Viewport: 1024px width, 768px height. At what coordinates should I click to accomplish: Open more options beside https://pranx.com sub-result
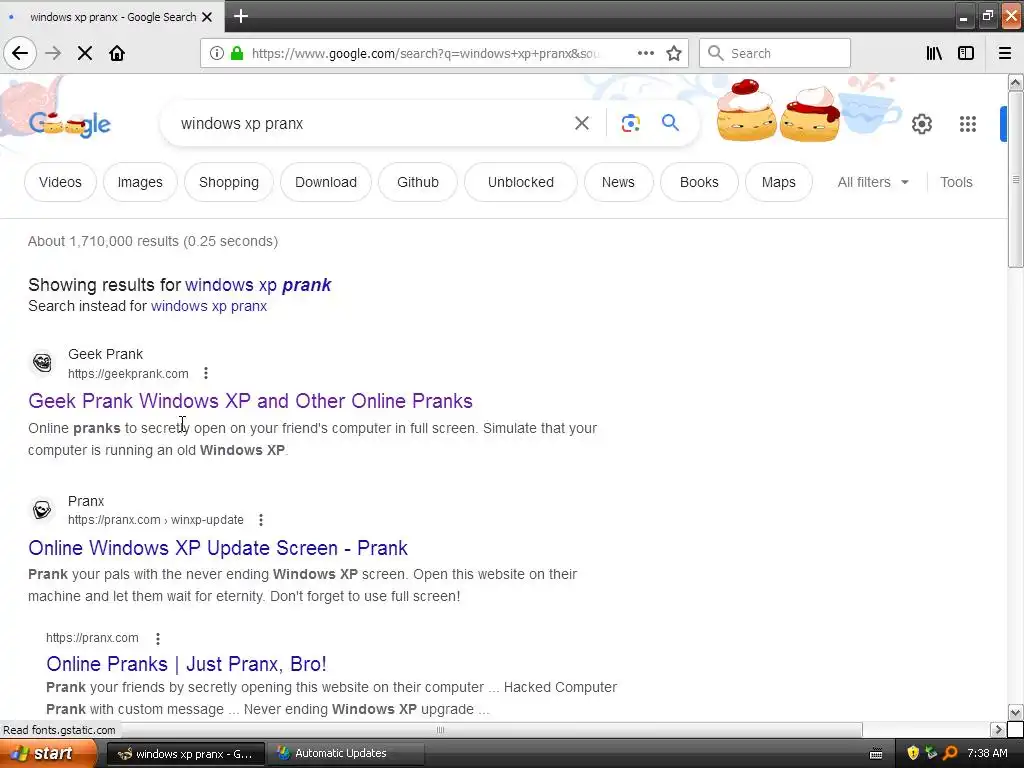(157, 638)
